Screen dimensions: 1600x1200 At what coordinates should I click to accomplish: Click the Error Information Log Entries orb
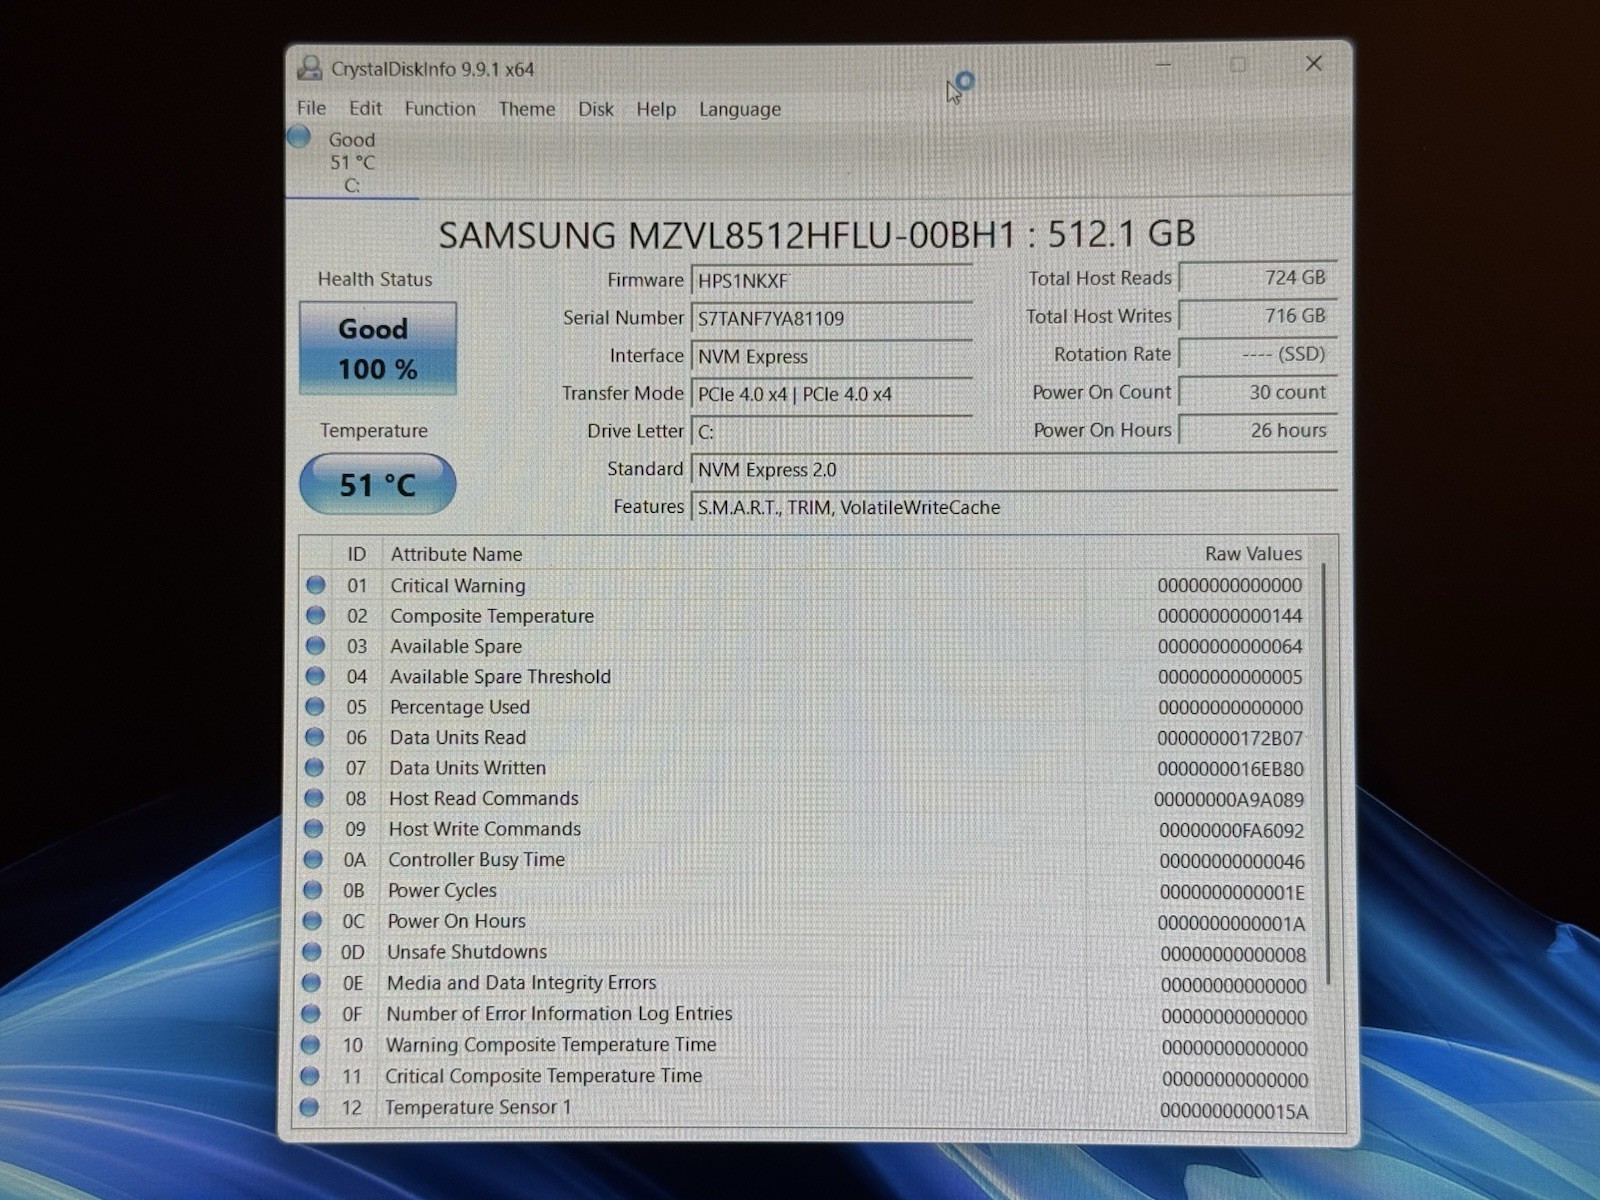point(311,1013)
